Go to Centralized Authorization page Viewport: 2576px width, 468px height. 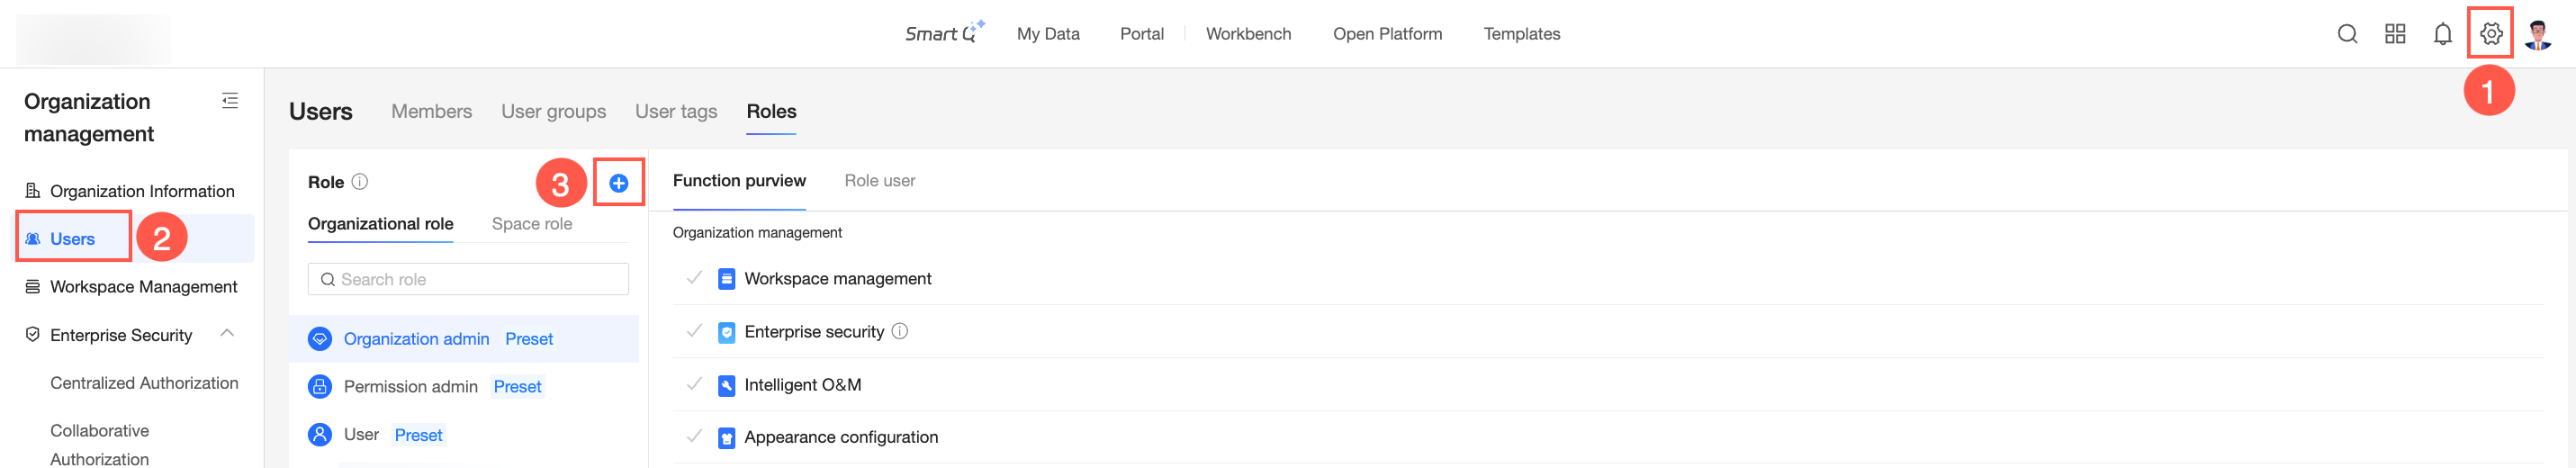click(x=144, y=383)
